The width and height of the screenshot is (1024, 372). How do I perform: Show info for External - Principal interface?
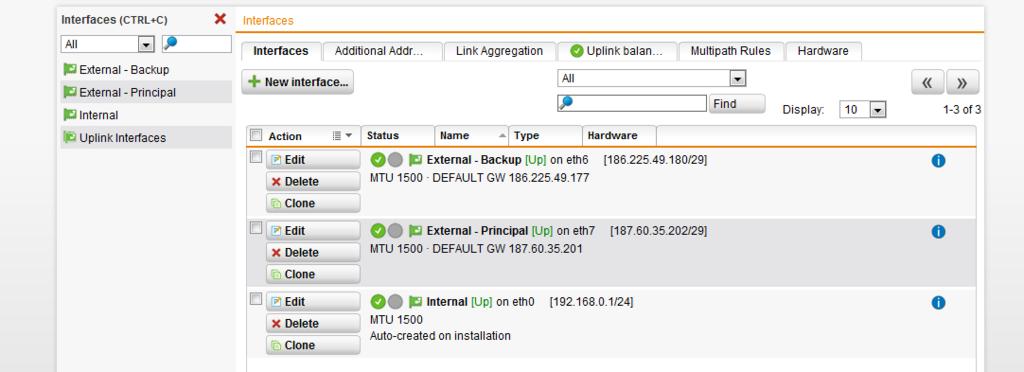(938, 232)
